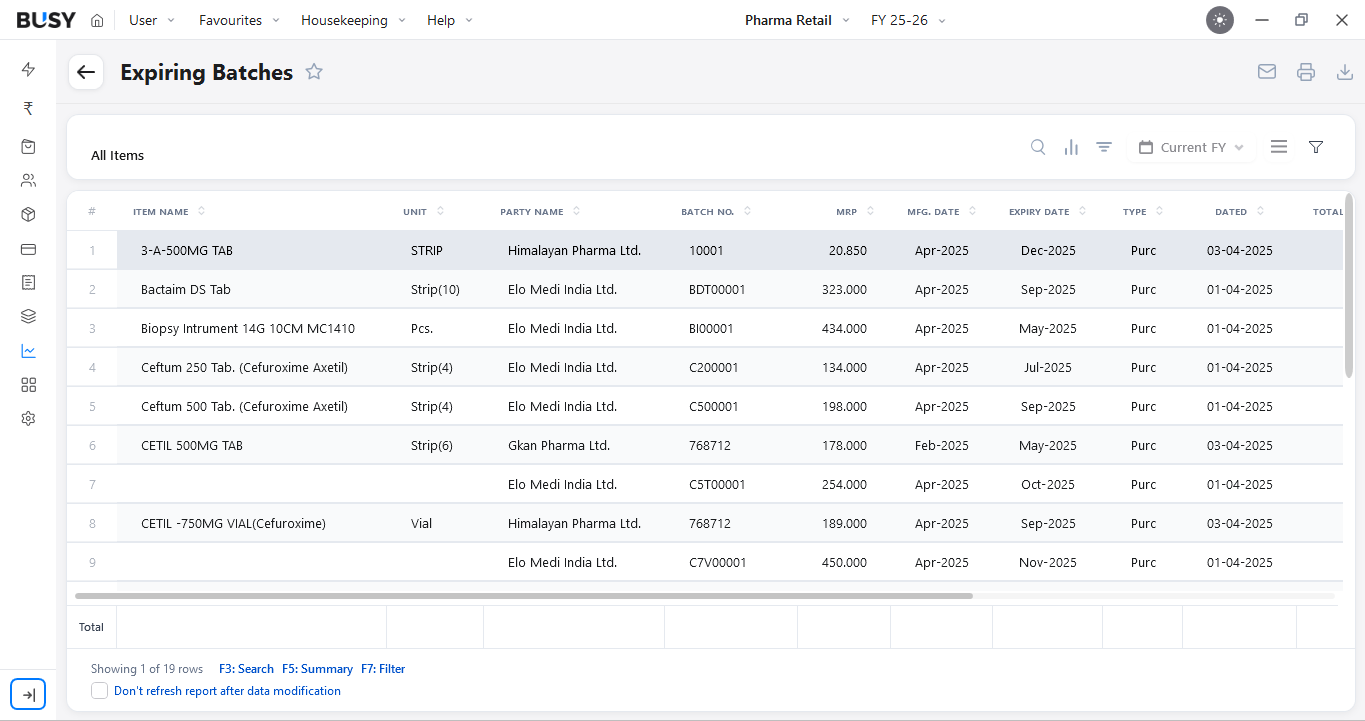The width and height of the screenshot is (1365, 721).
Task: Open the settings gear sidebar icon
Action: [x=28, y=419]
